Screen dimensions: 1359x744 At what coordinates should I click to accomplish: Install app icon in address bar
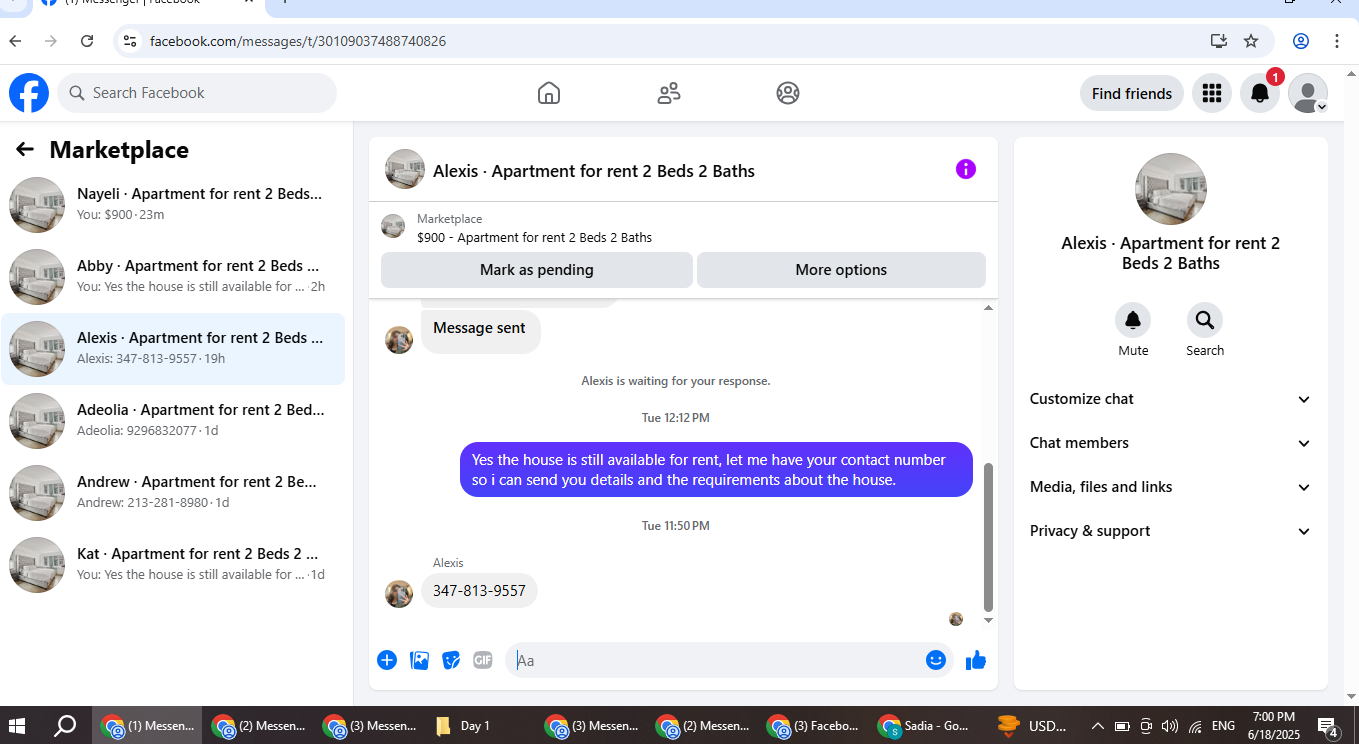pos(1219,41)
